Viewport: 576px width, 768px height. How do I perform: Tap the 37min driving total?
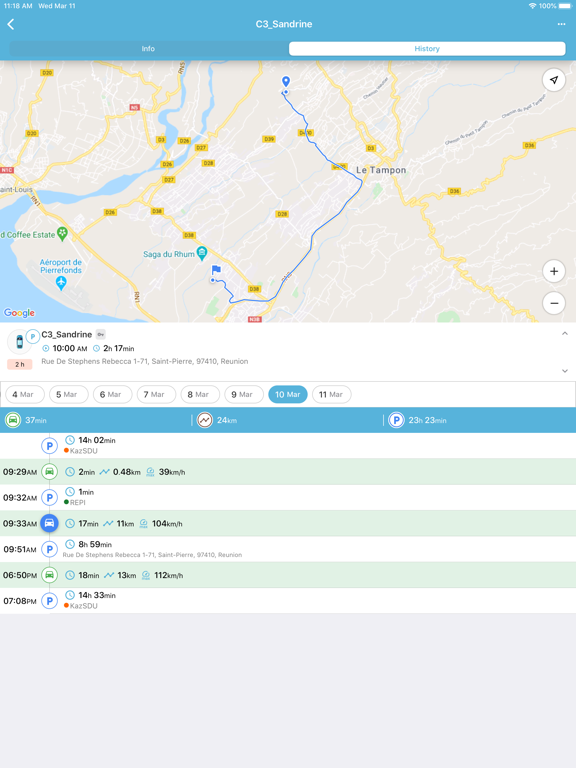36,420
